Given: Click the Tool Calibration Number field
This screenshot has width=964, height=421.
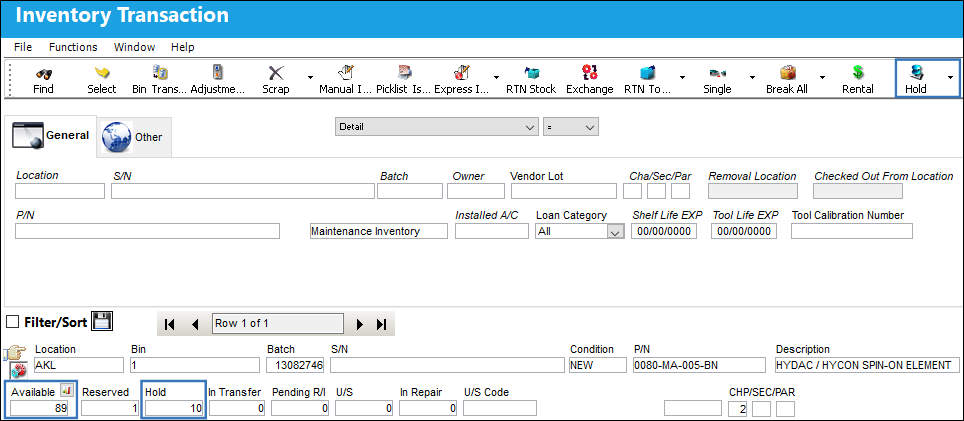Looking at the screenshot, I should pos(851,231).
